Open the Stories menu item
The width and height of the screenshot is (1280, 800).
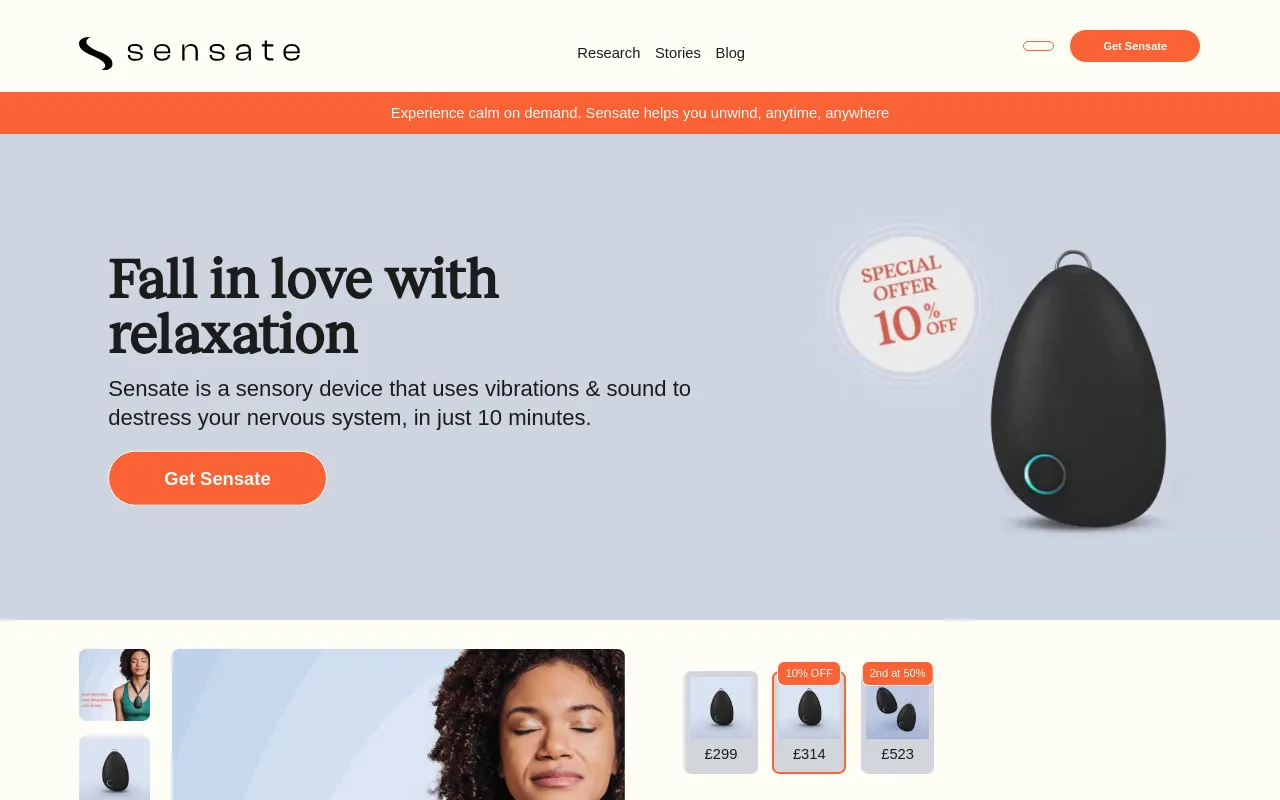(x=678, y=53)
